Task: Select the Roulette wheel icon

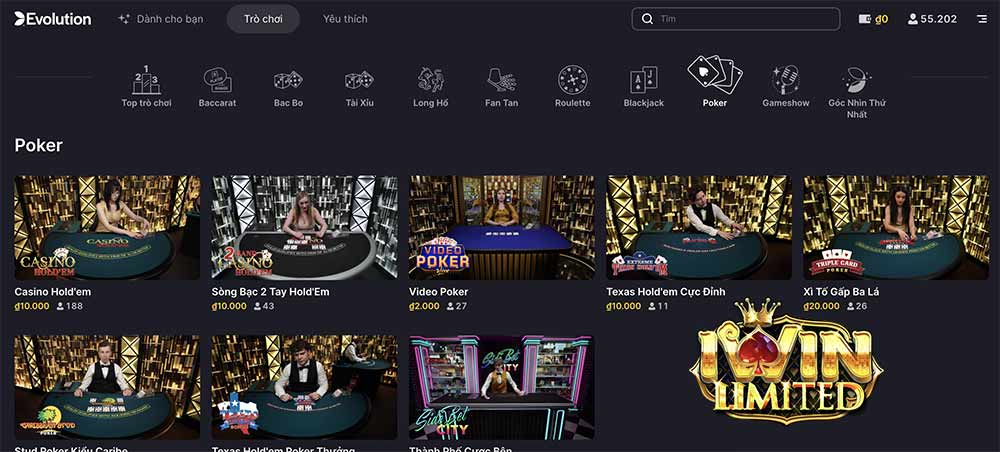Action: click(573, 80)
